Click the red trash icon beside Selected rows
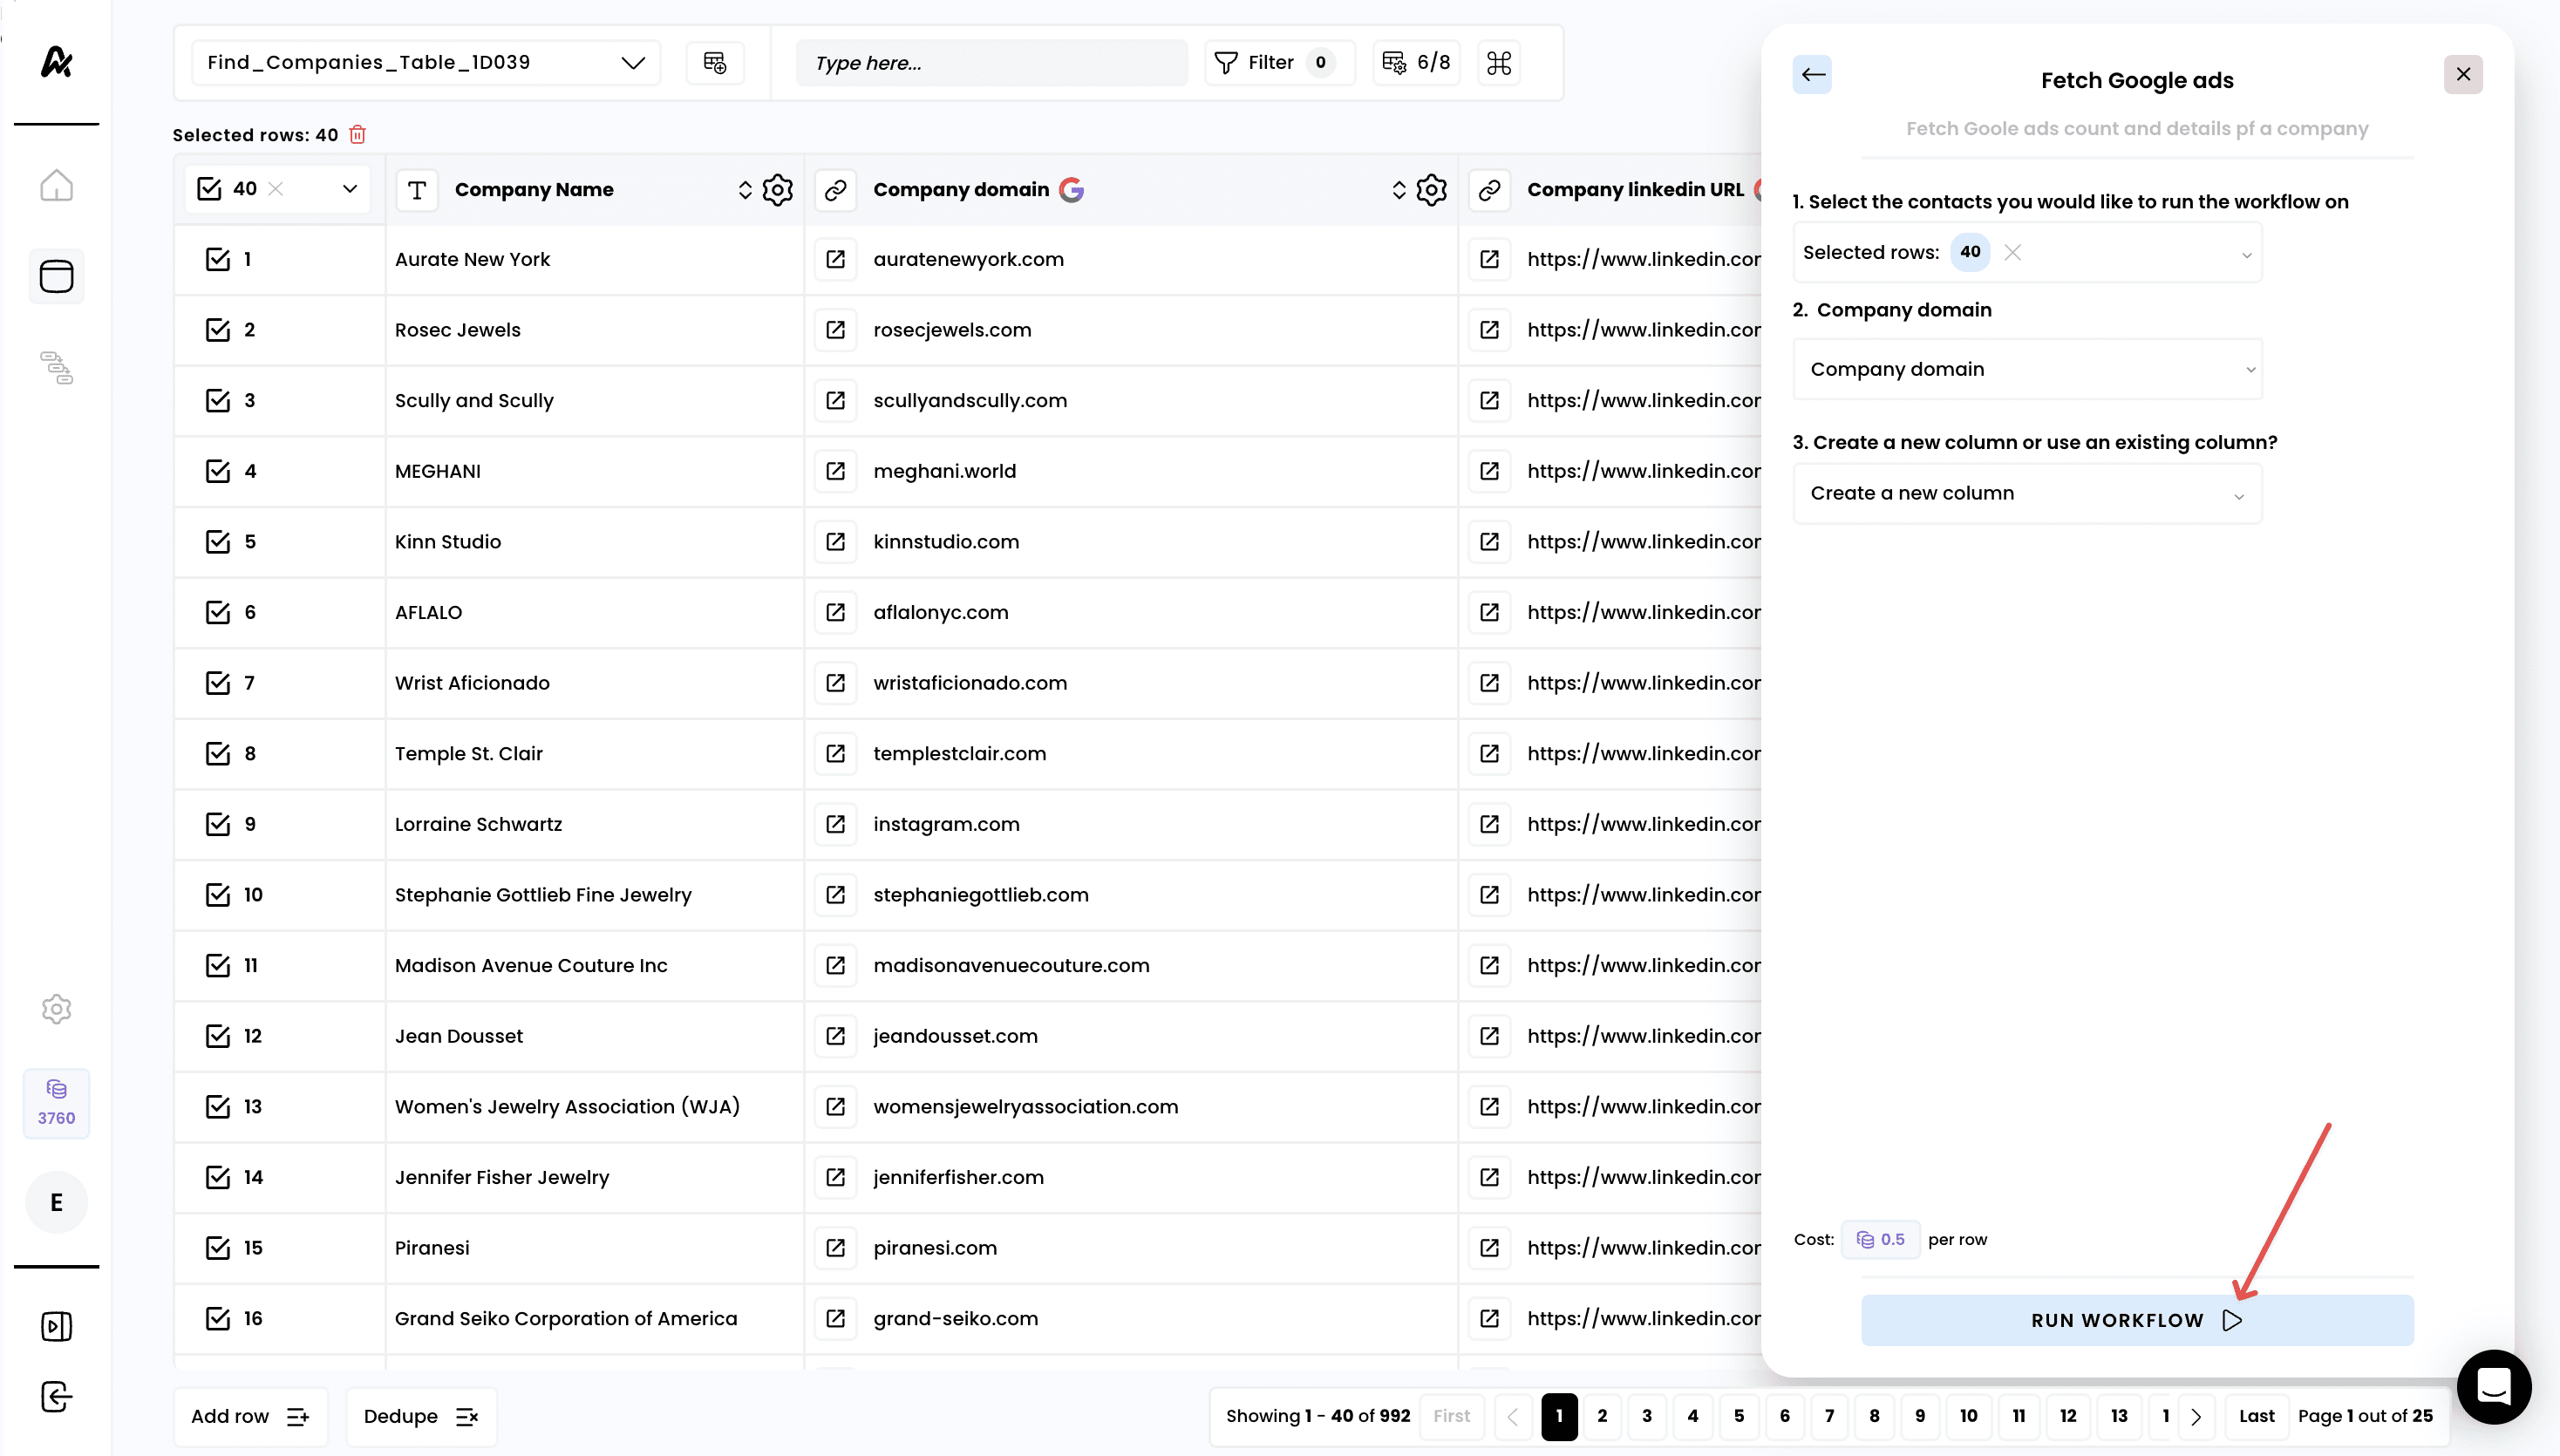 [357, 134]
